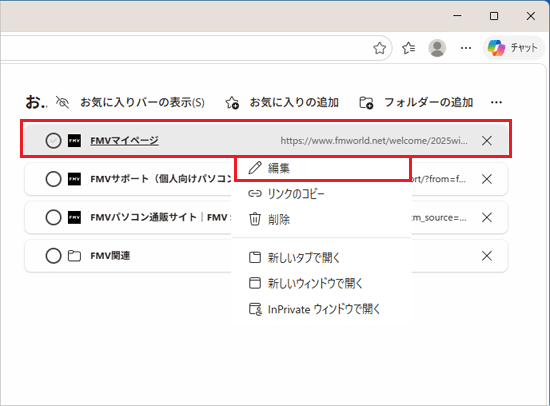Click the hidden-eye icon beside お気に入りバーの表示
This screenshot has width=550, height=406.
(x=62, y=102)
